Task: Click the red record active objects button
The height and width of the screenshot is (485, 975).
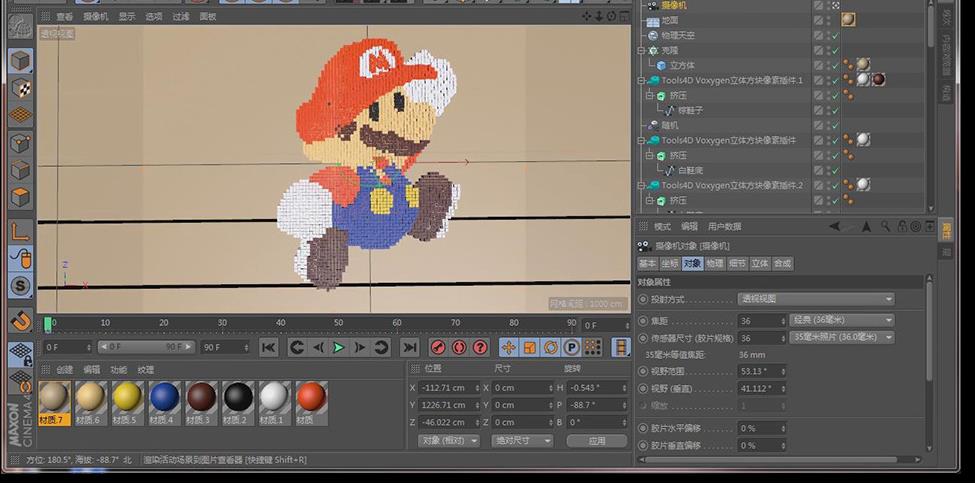Action: click(438, 348)
